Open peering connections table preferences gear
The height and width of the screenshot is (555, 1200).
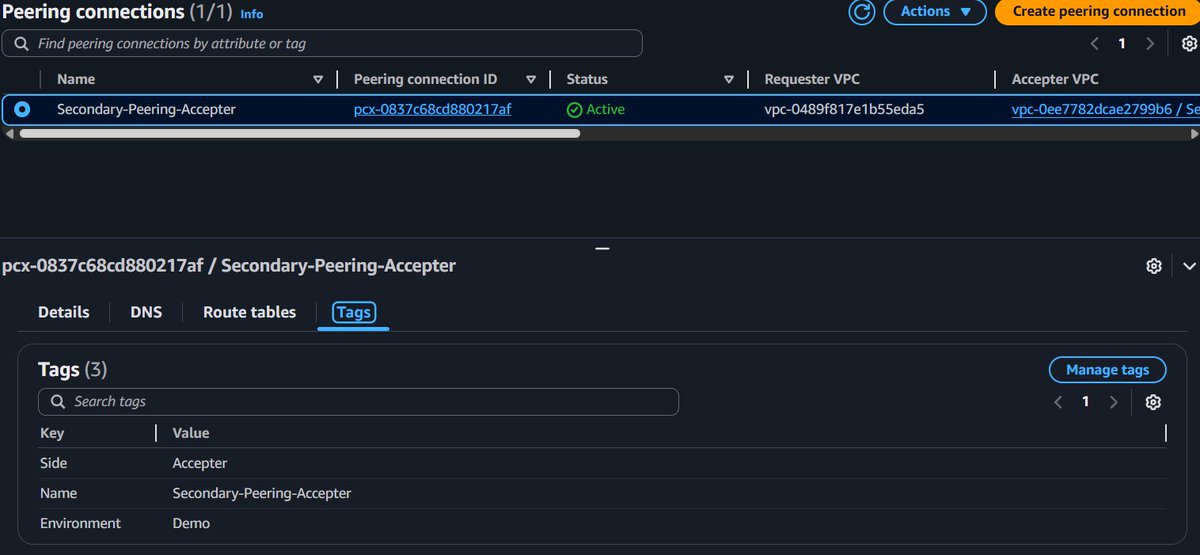coord(1189,44)
